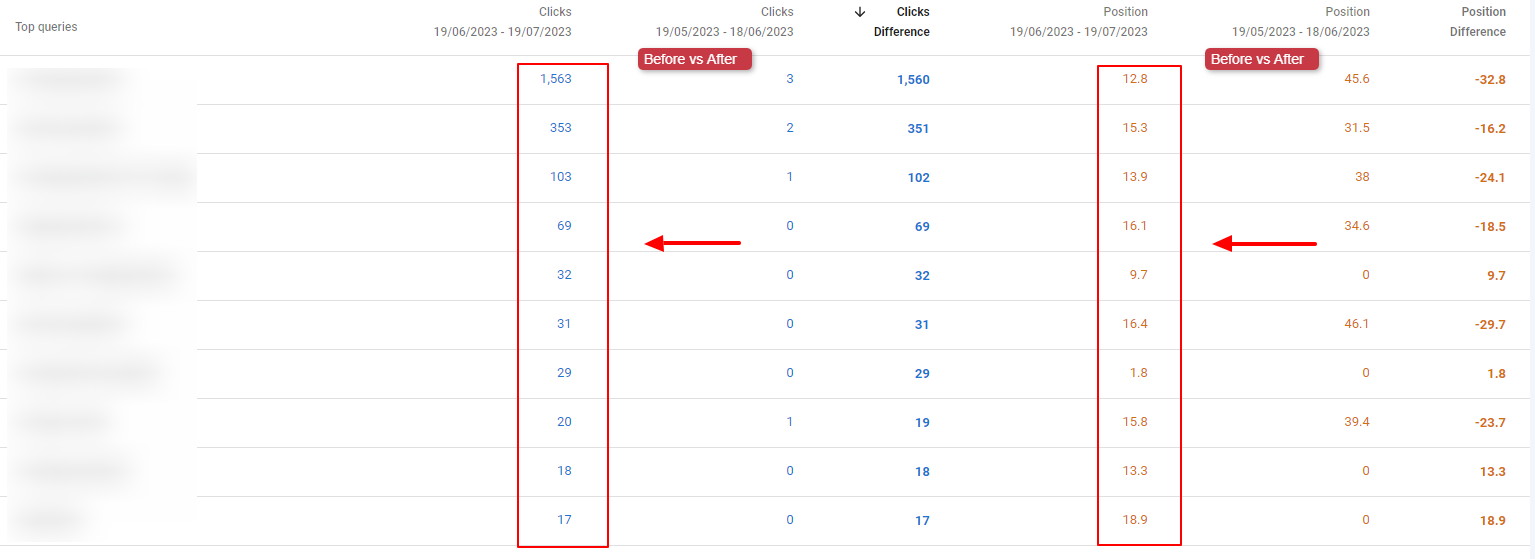Screen dimensions: 1535x559
Task: Select the 103 clicks cell
Action: pos(561,176)
